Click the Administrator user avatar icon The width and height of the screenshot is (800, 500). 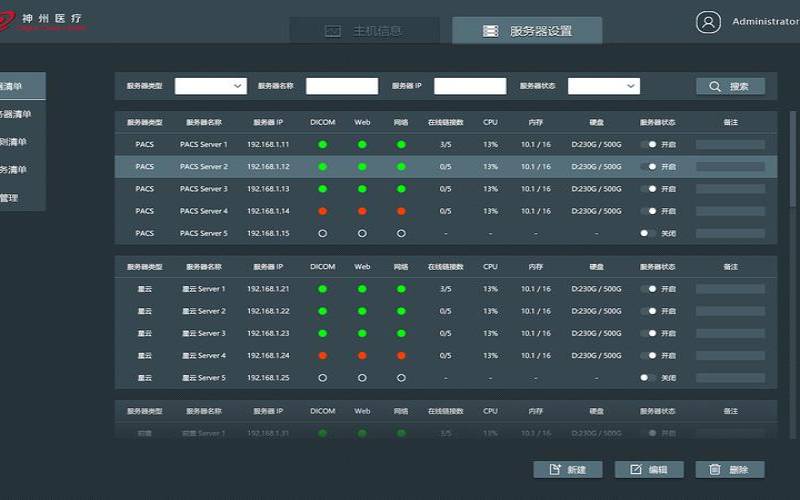(708, 22)
